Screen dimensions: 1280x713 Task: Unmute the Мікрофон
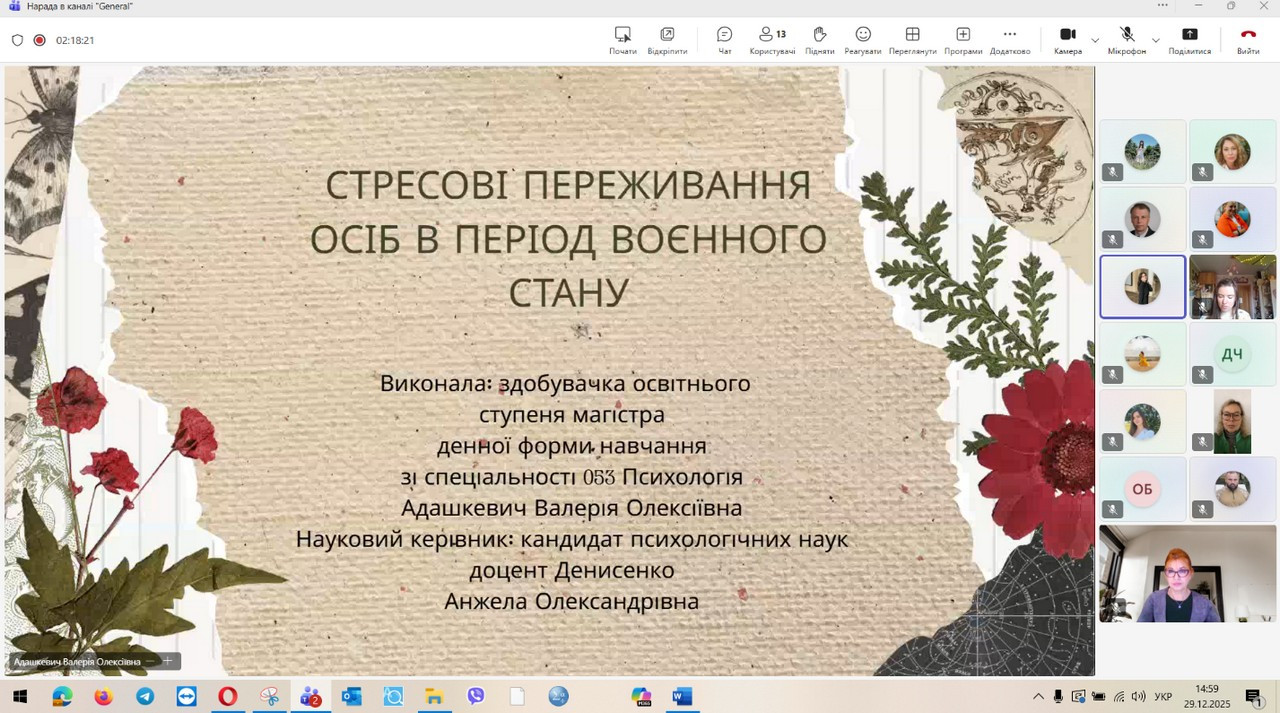pos(1126,39)
